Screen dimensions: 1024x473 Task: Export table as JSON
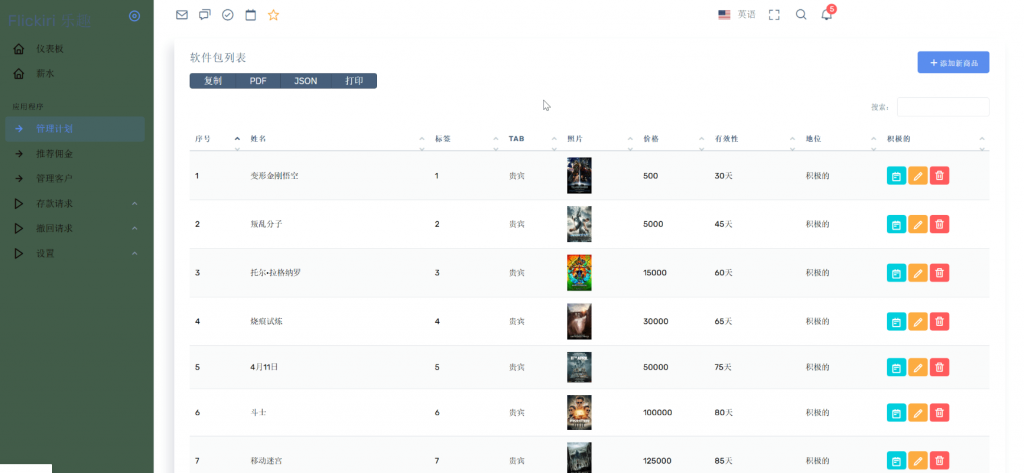(306, 81)
